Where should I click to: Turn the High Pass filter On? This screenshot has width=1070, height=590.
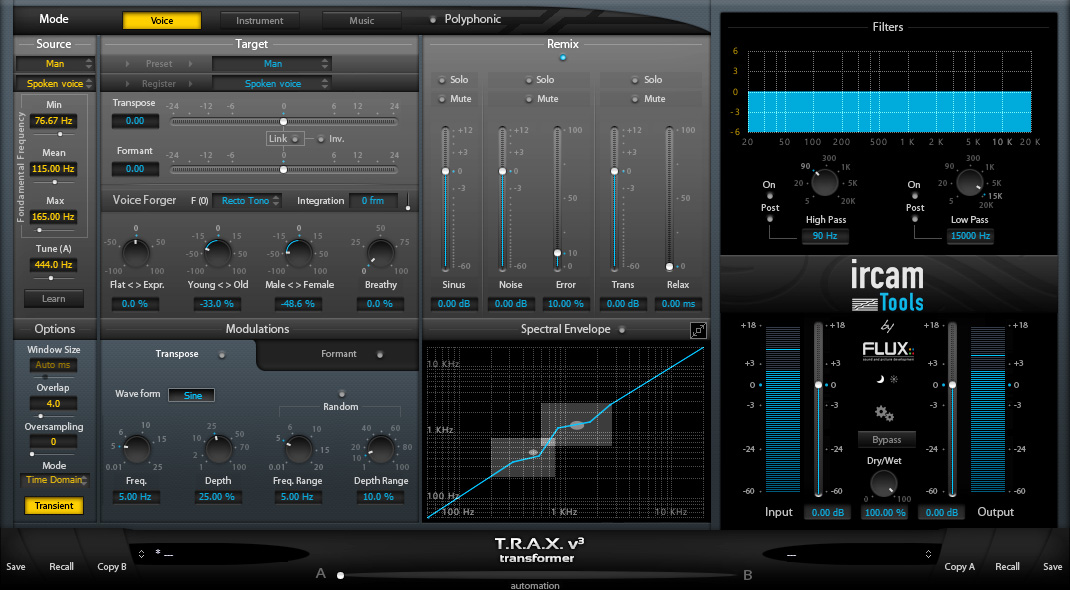(770, 196)
